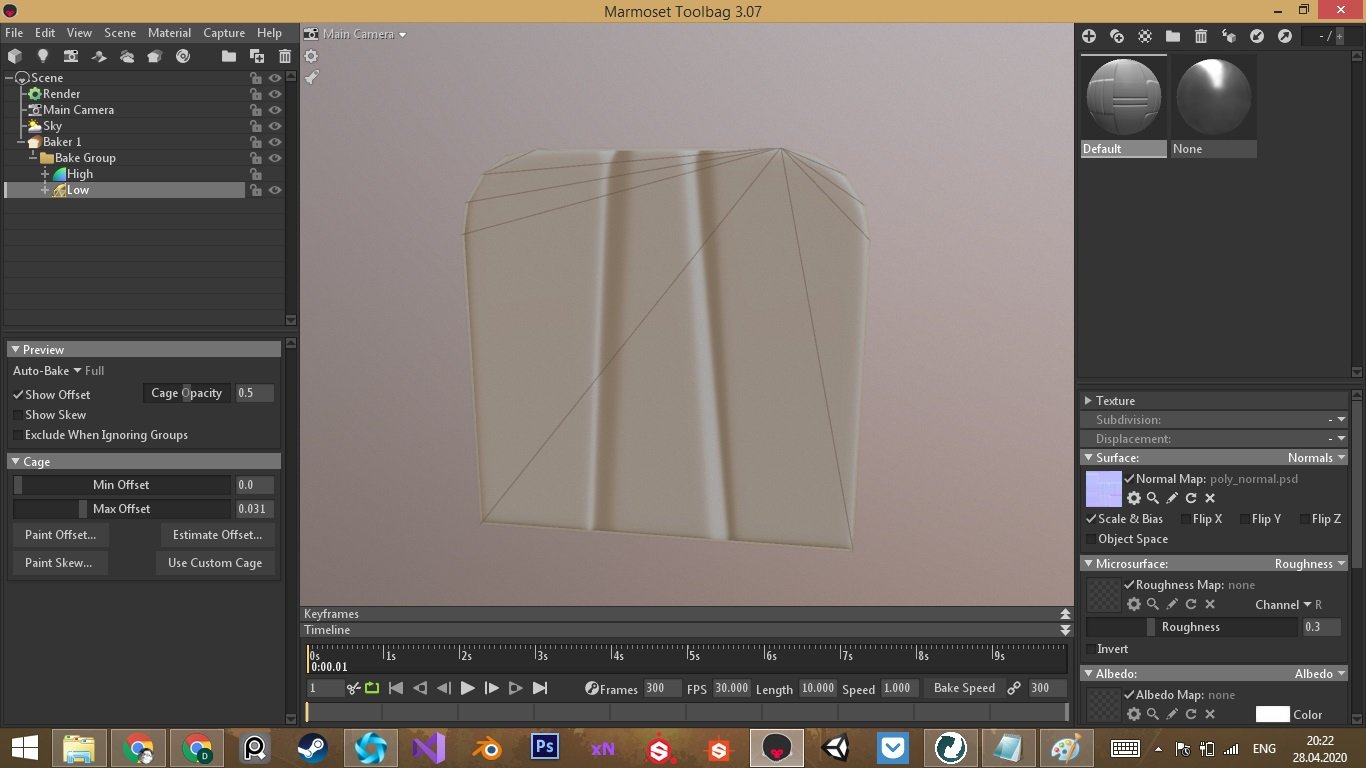Add a new camera to the scene
Viewport: 1366px width, 768px height.
[x=71, y=56]
